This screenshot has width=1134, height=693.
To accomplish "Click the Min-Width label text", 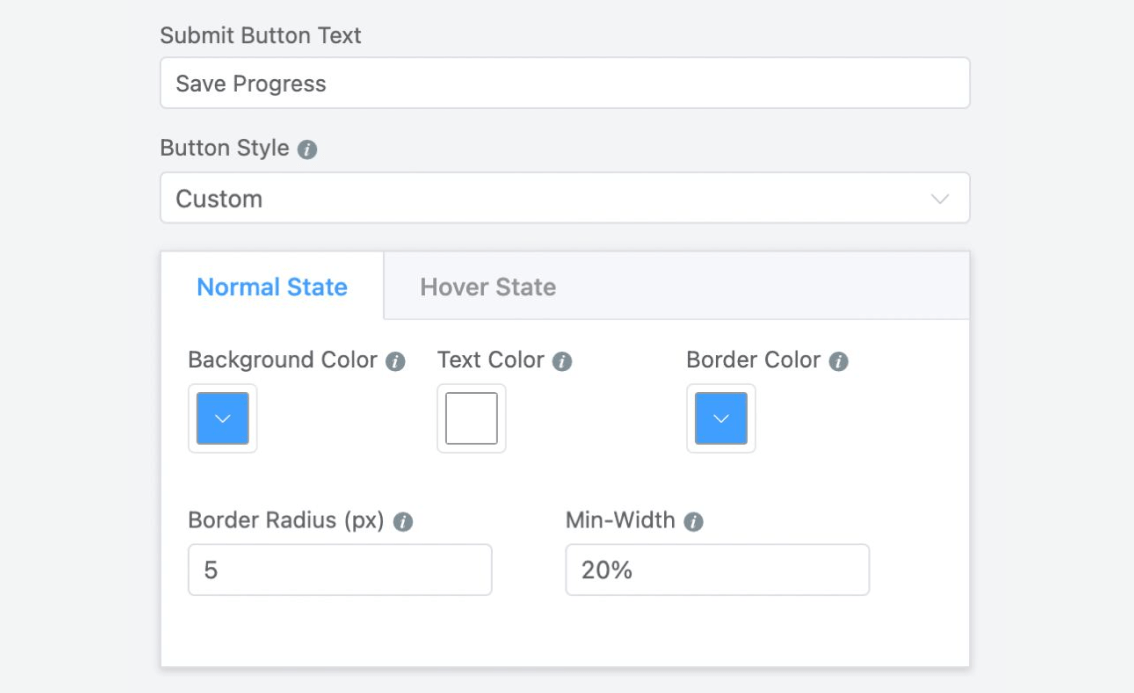I will click(x=620, y=520).
